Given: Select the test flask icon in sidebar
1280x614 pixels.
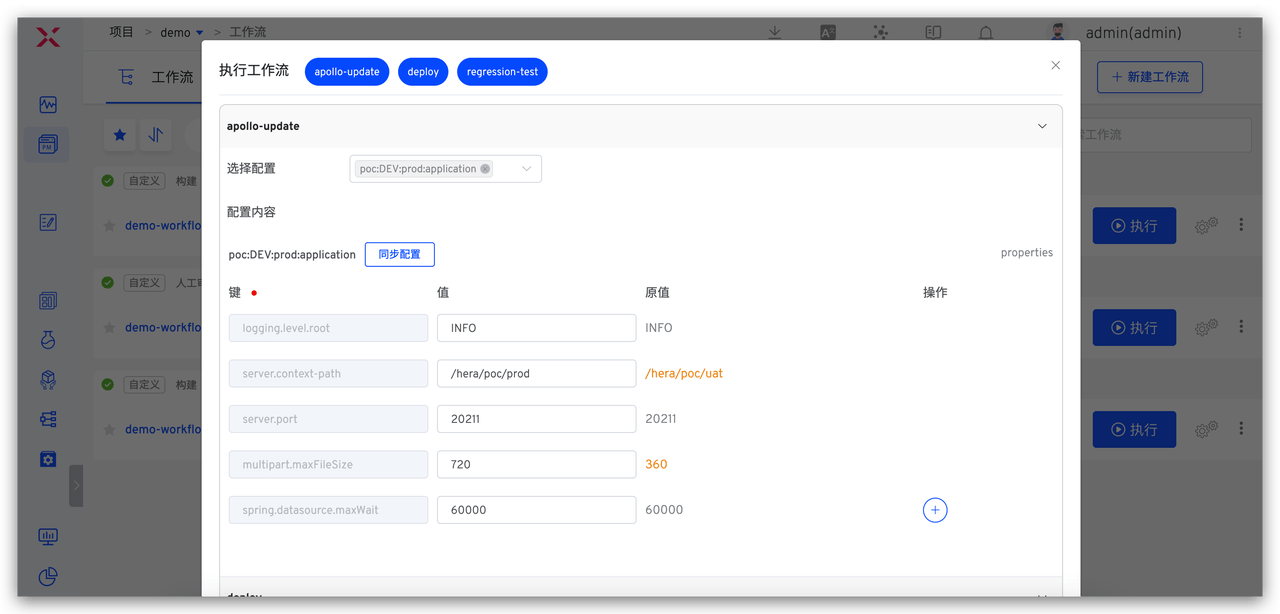Looking at the screenshot, I should (47, 340).
